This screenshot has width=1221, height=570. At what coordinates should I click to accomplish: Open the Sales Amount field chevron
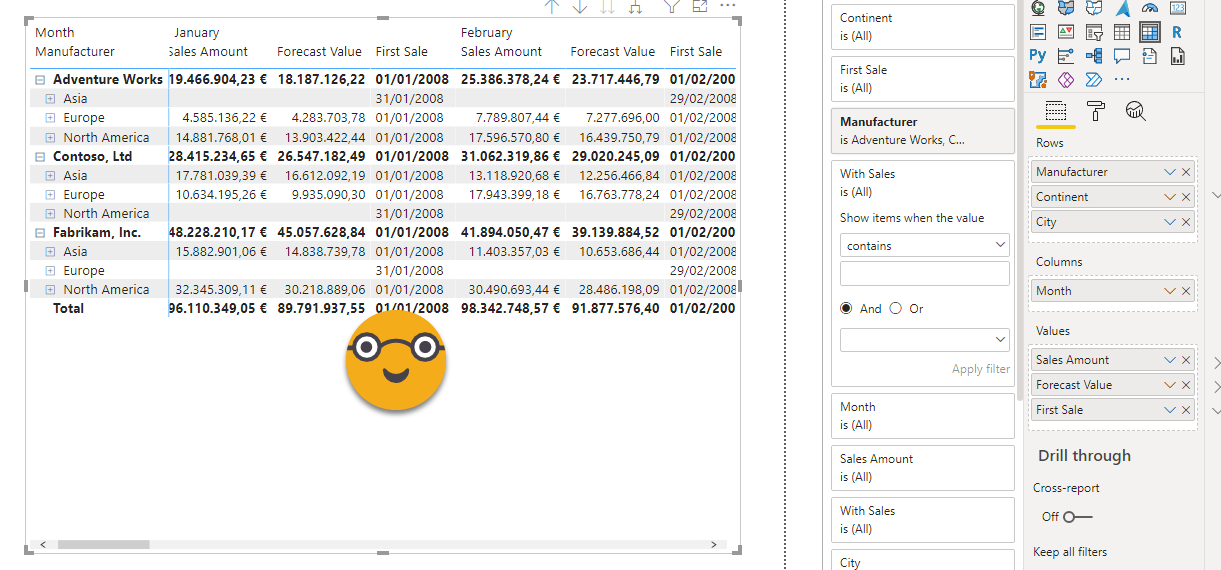pyautogui.click(x=1170, y=360)
